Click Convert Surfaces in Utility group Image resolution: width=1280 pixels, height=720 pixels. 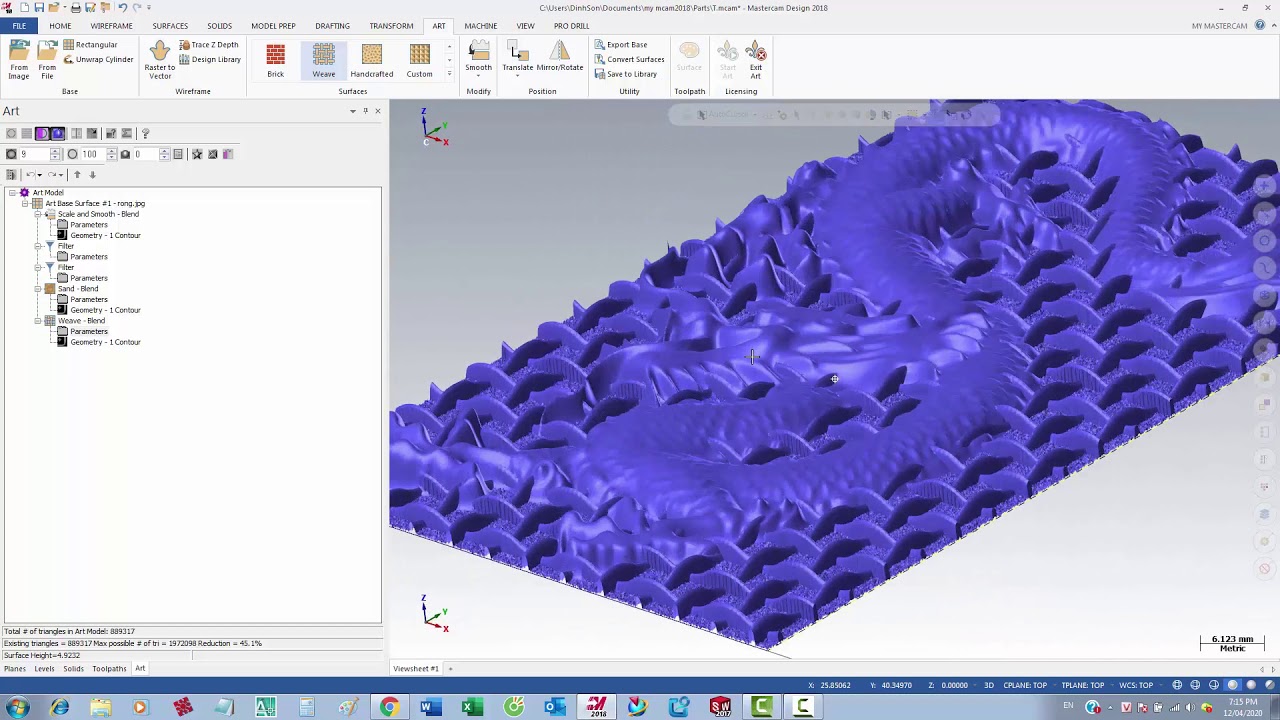coord(629,59)
